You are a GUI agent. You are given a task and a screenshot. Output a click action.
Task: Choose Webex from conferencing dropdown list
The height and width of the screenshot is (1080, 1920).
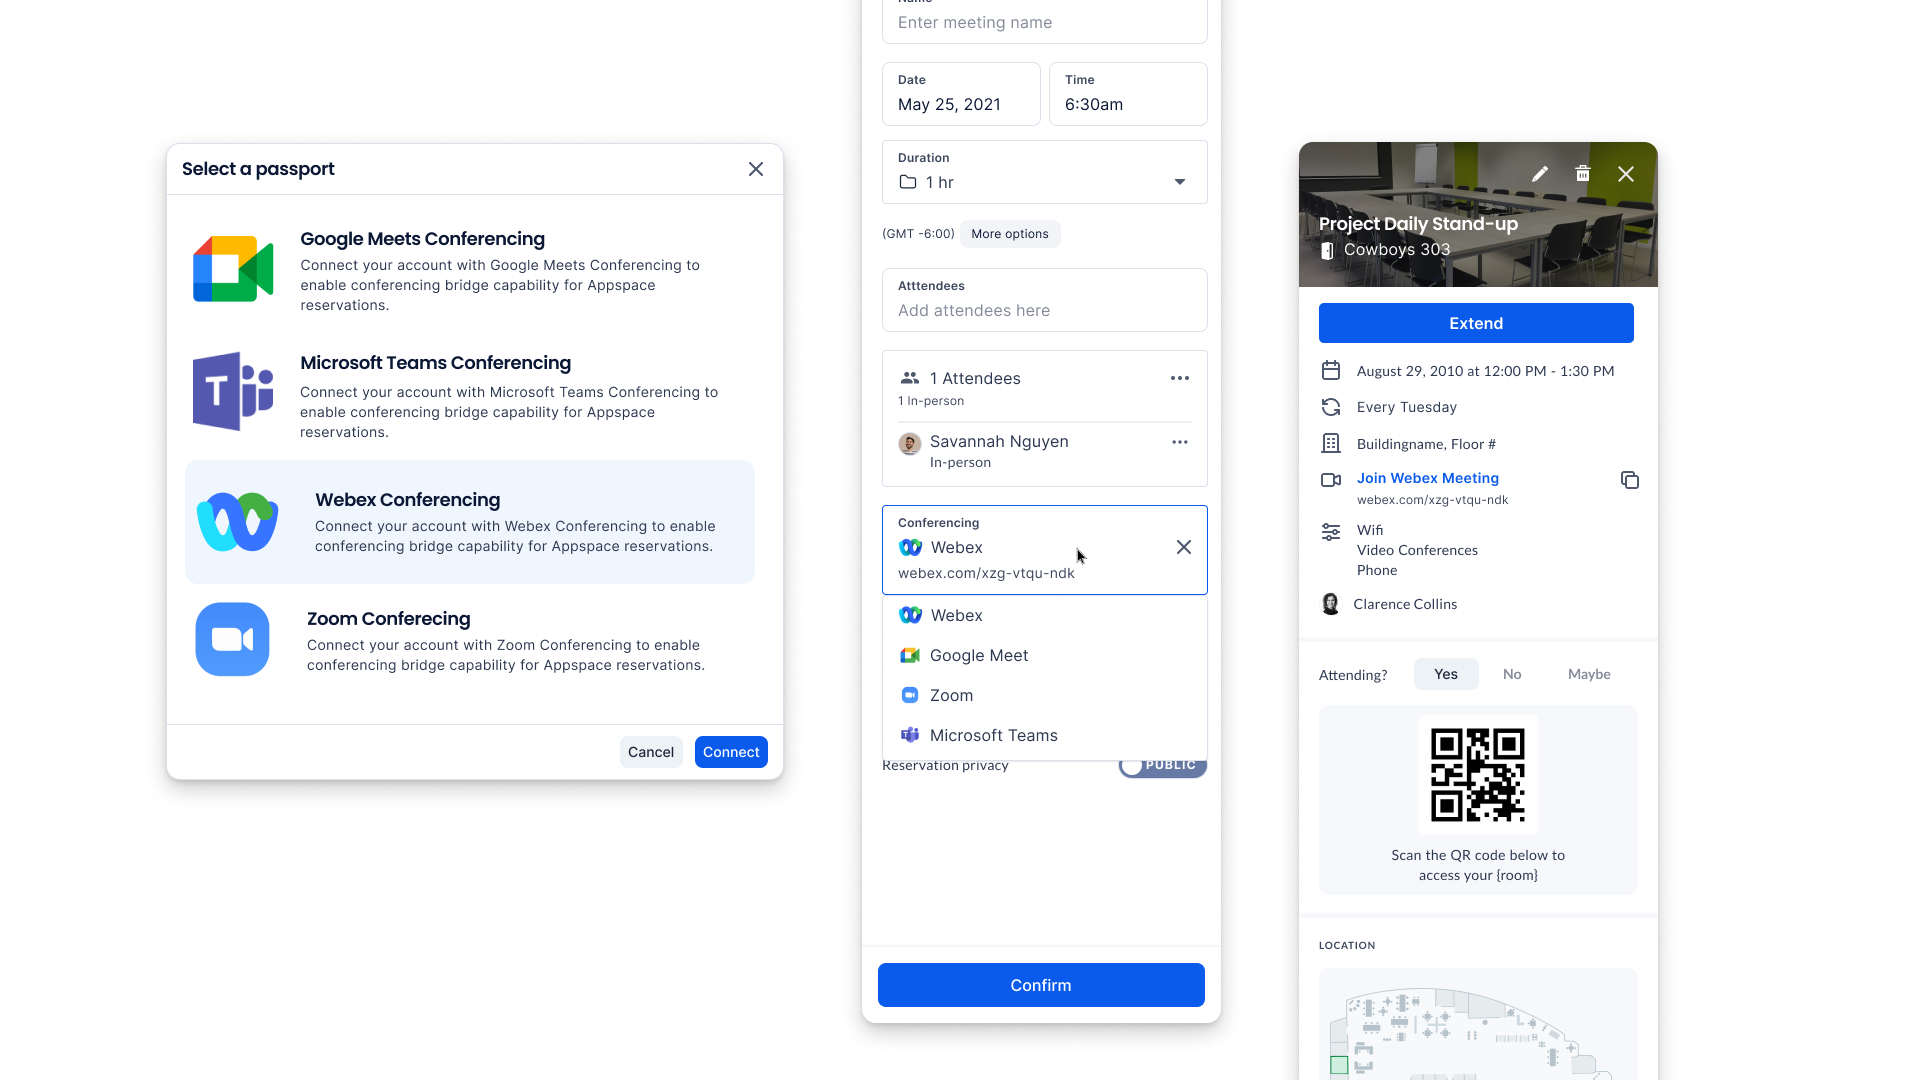[1045, 615]
